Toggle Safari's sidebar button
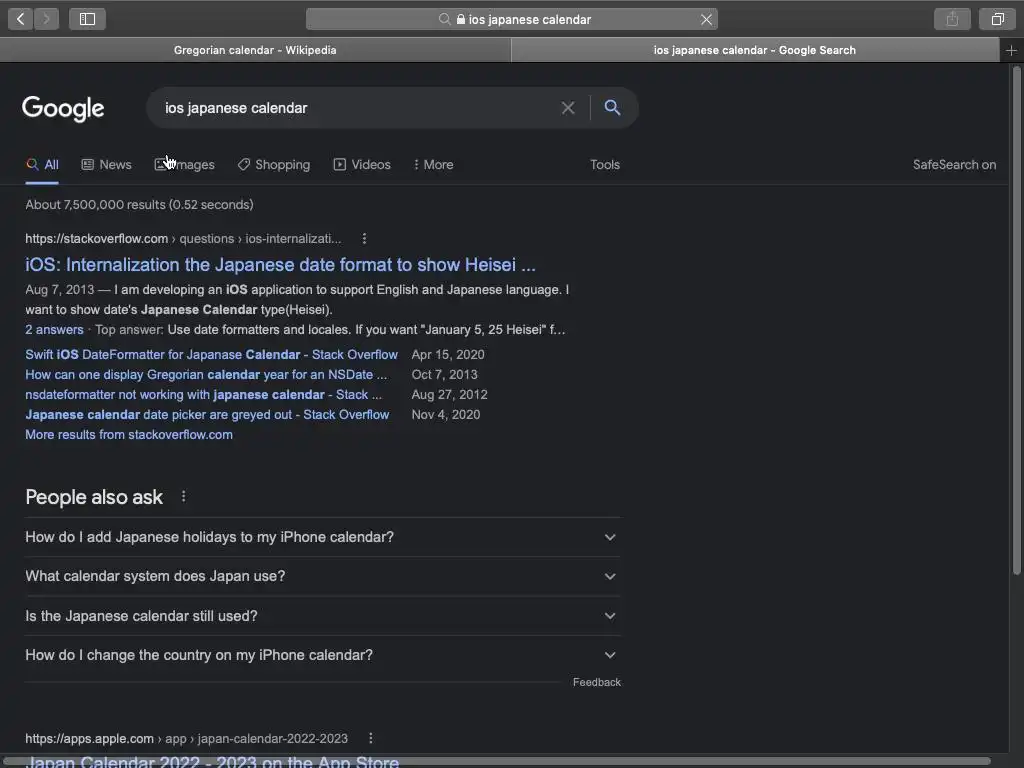Screen dimensions: 1024x768 (88, 19)
